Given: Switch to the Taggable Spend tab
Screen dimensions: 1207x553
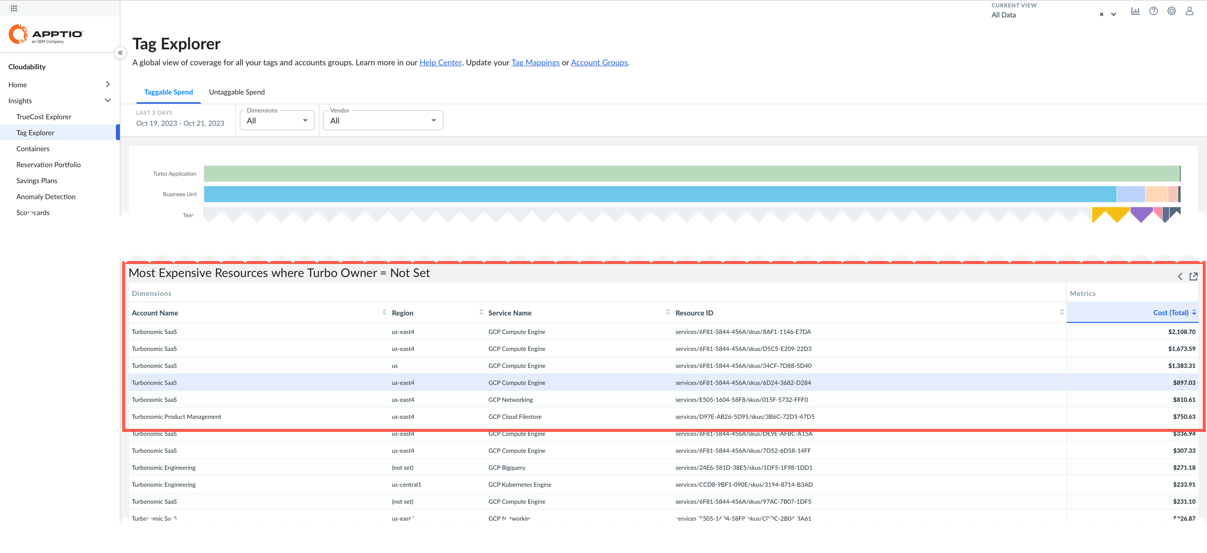Looking at the screenshot, I should pos(168,92).
